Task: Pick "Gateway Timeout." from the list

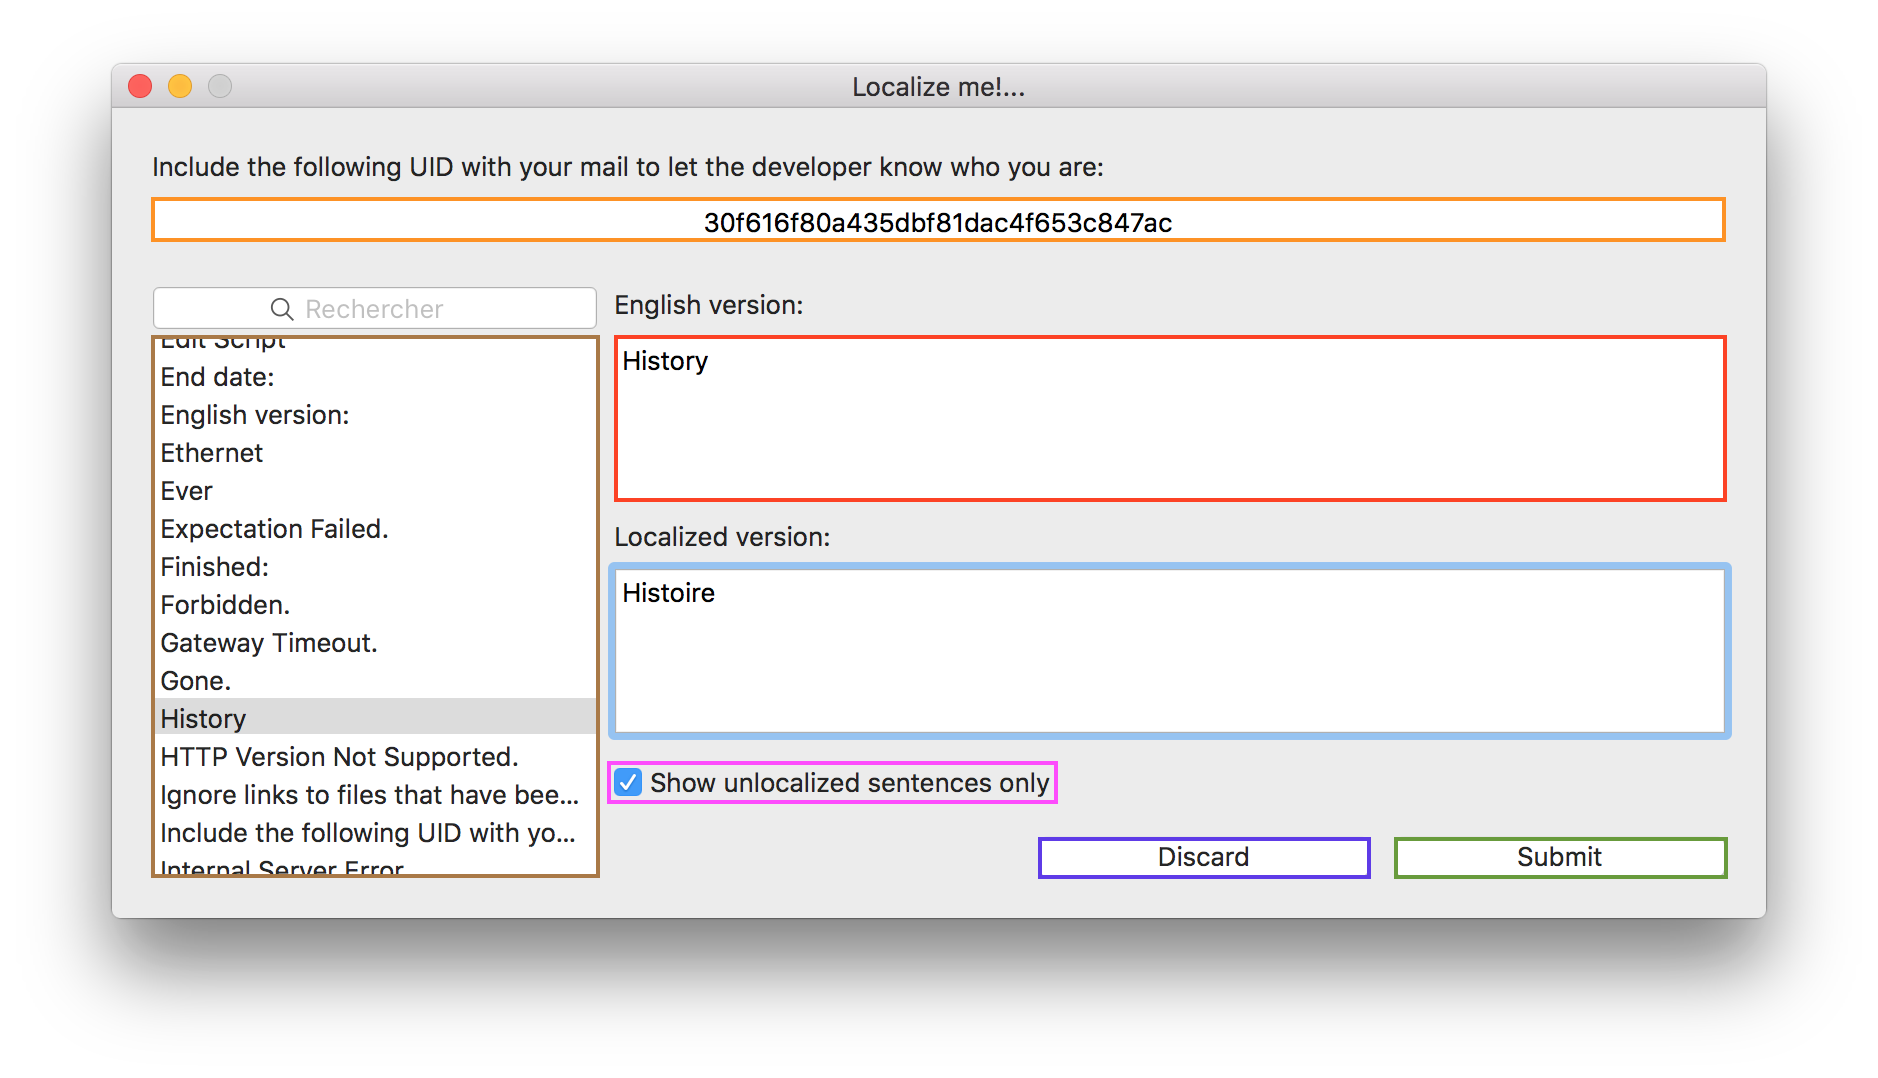Action: point(269,643)
